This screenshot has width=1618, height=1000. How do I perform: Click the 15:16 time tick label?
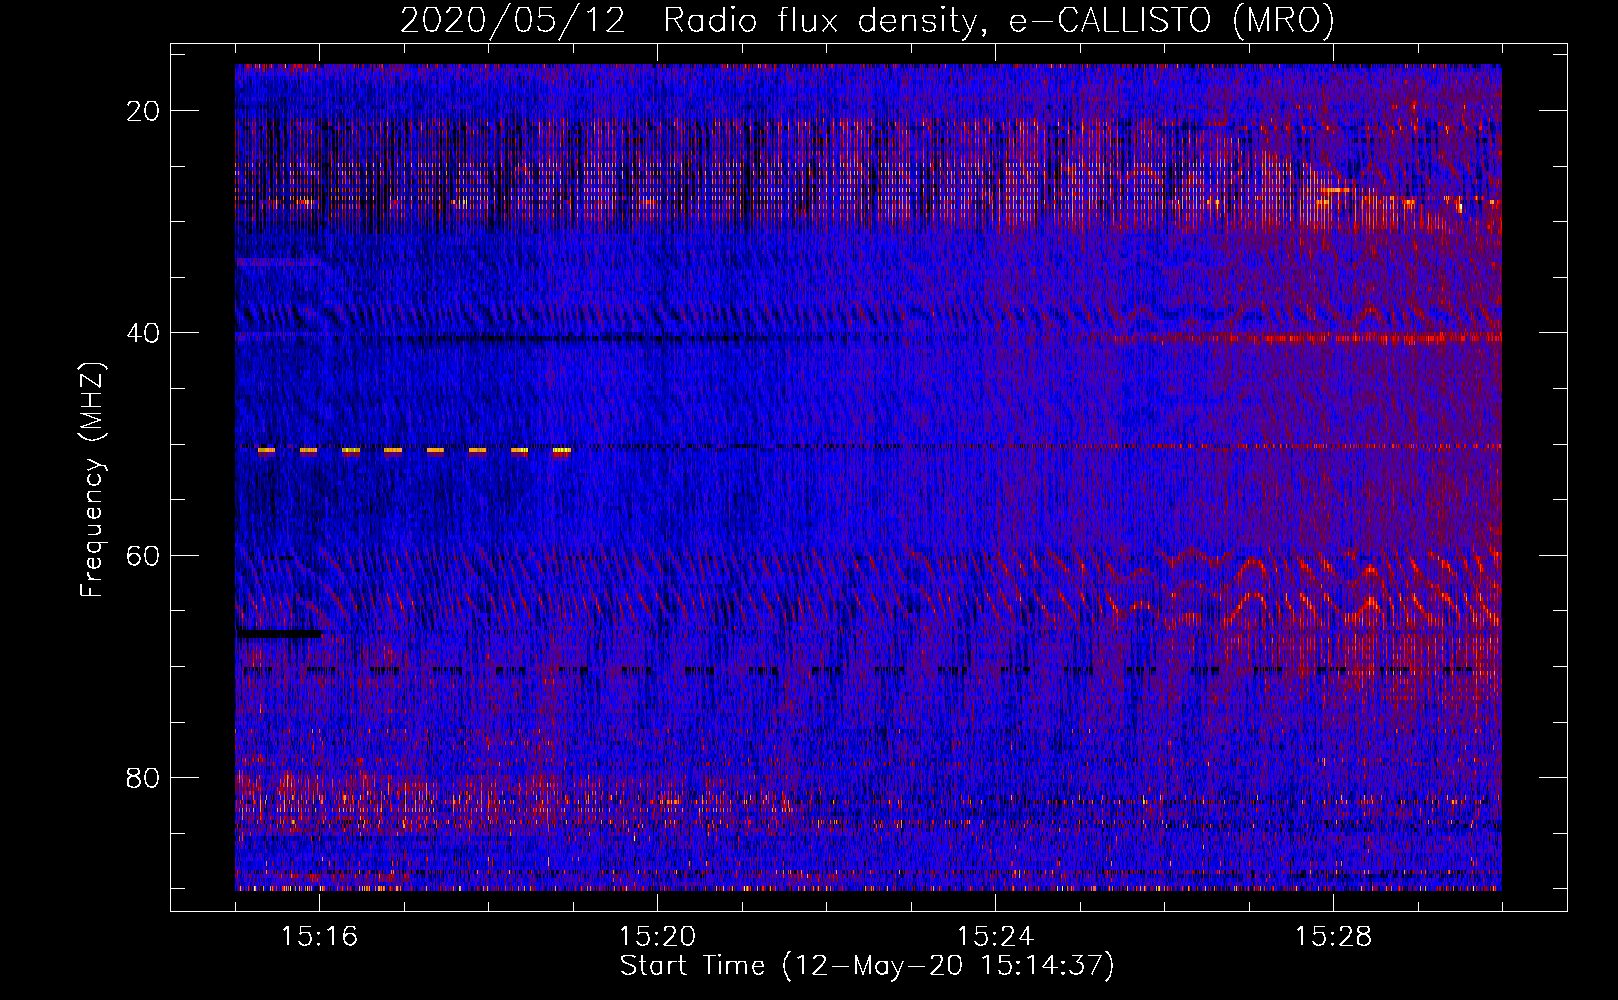(320, 937)
